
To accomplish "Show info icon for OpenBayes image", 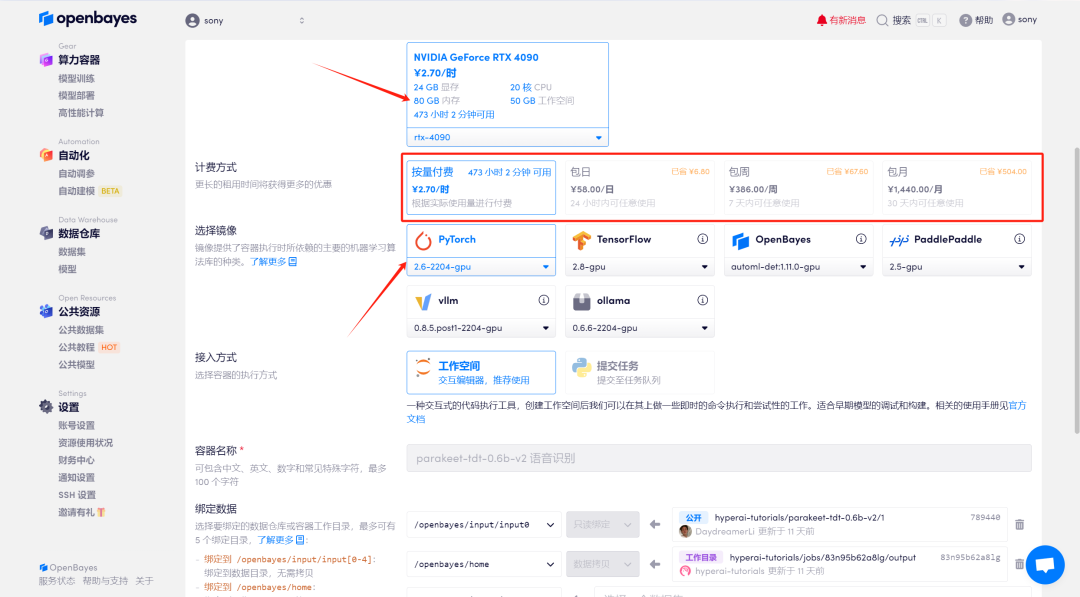I will tap(861, 239).
